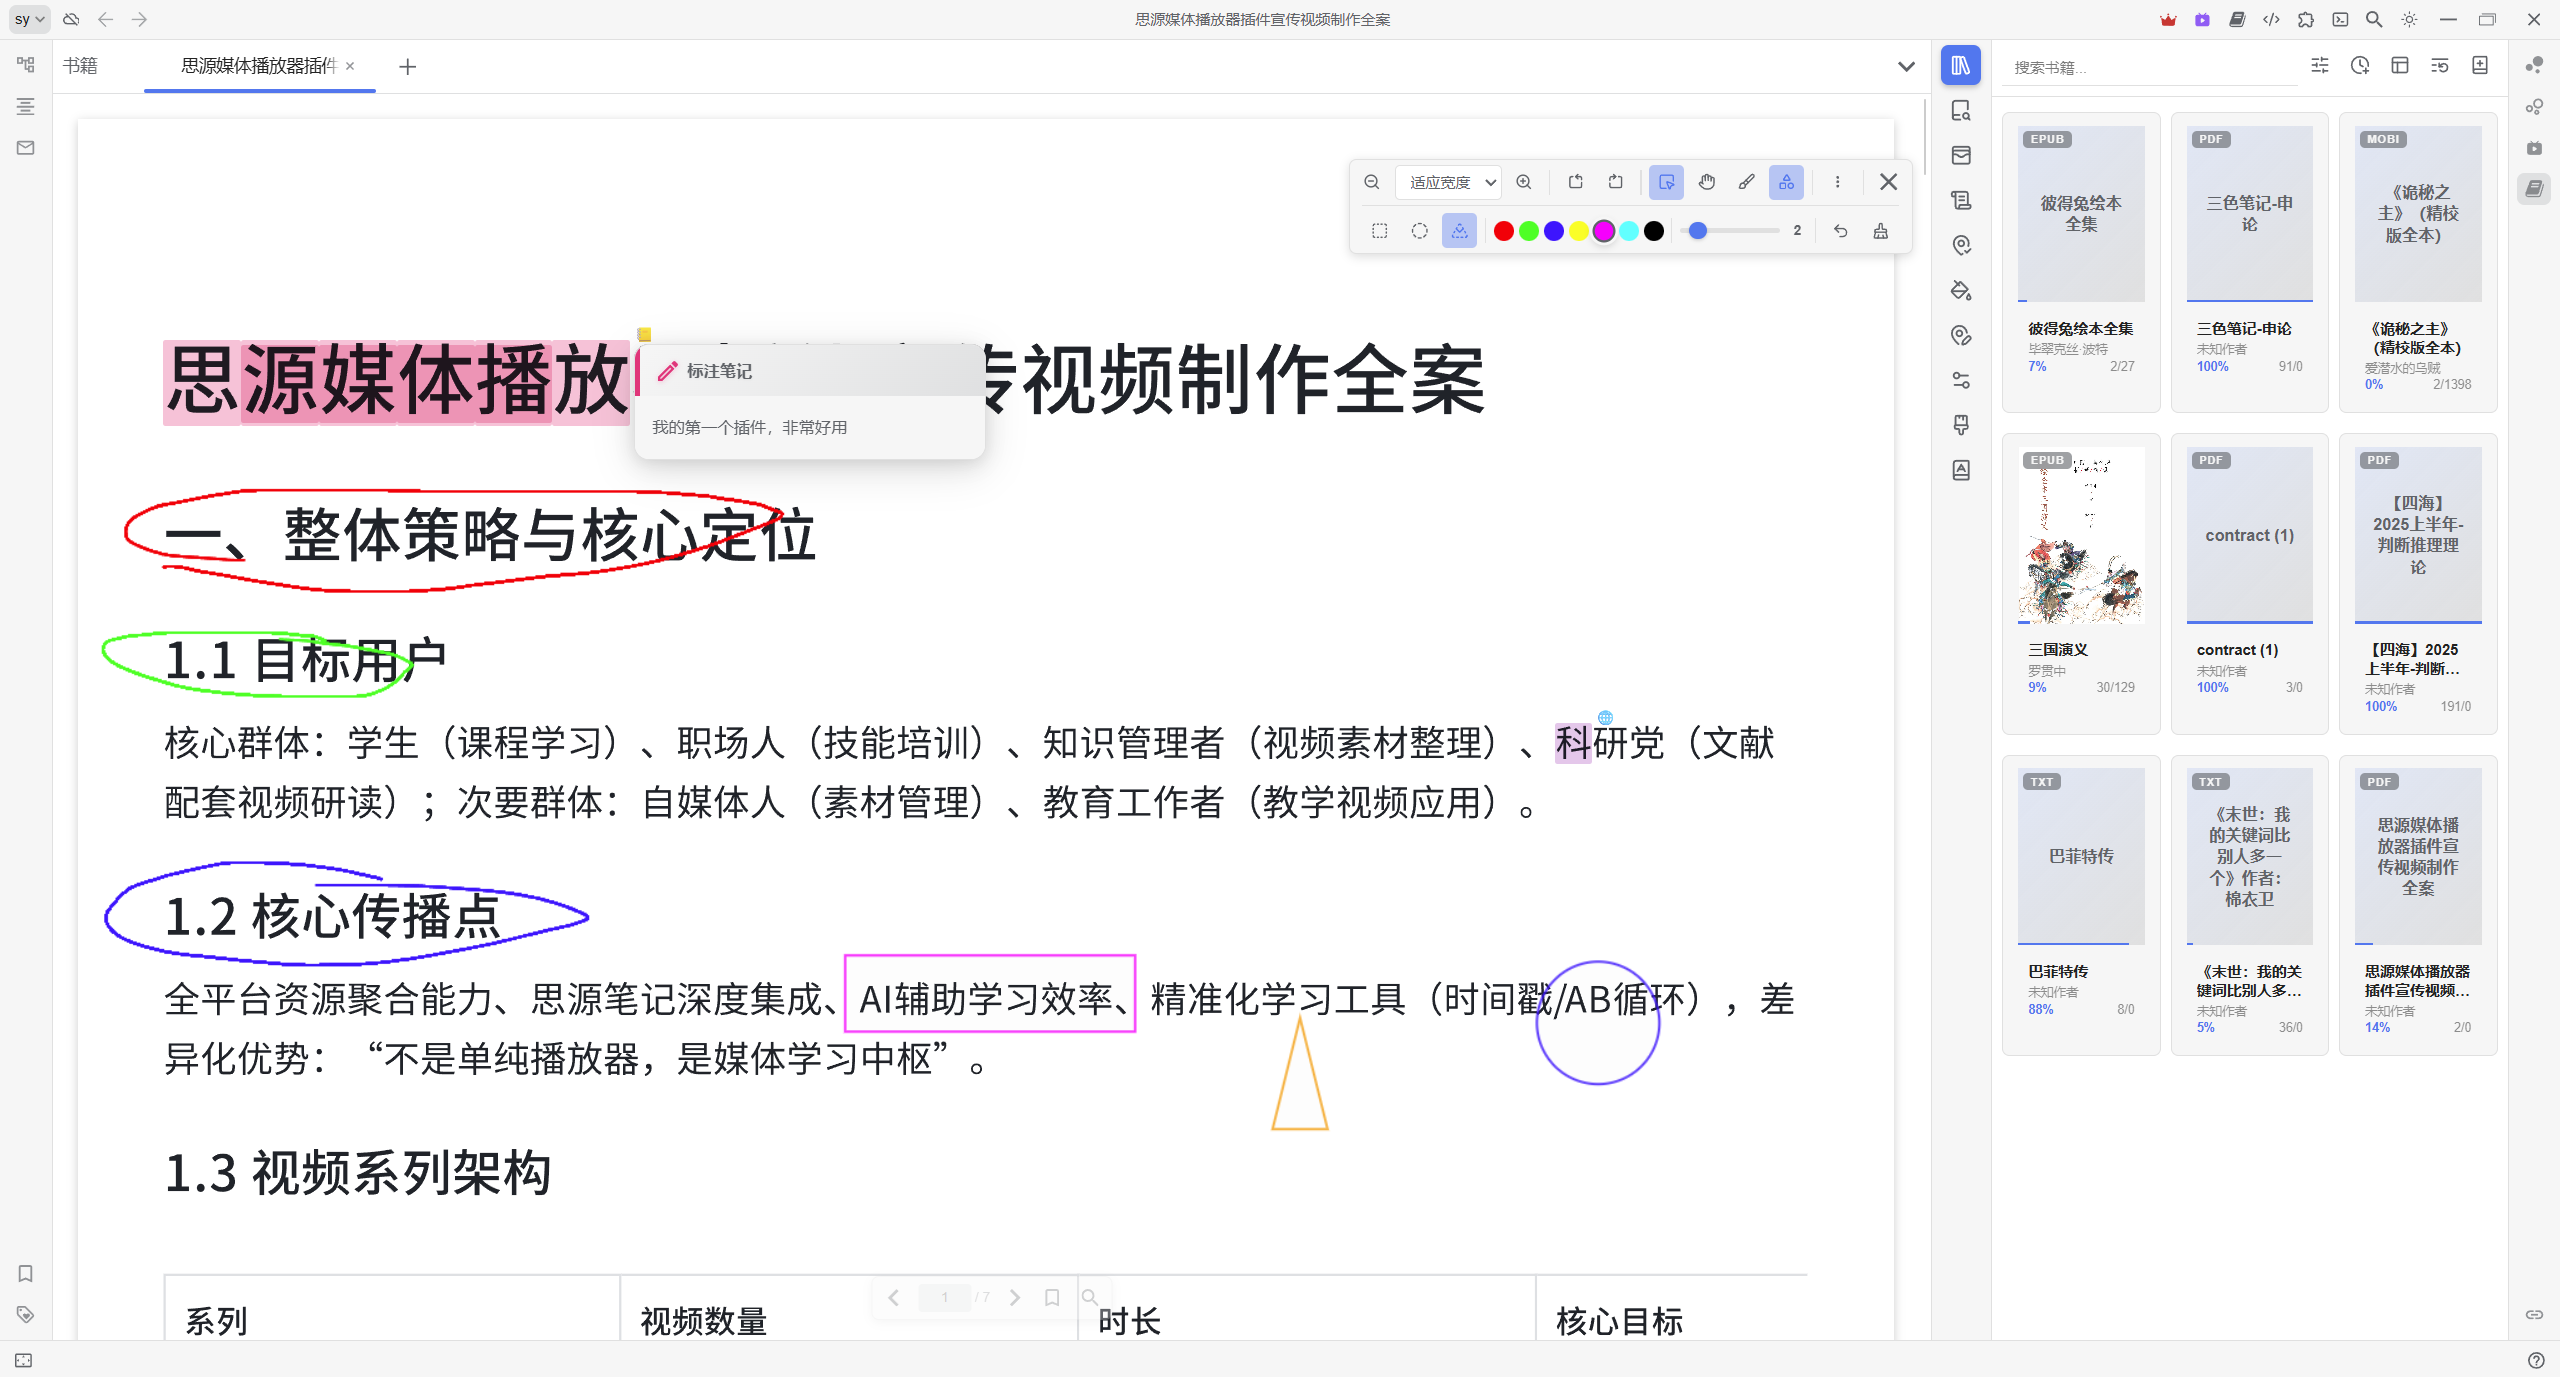Select the 思源媒体播放器插件 tab

click(x=258, y=66)
